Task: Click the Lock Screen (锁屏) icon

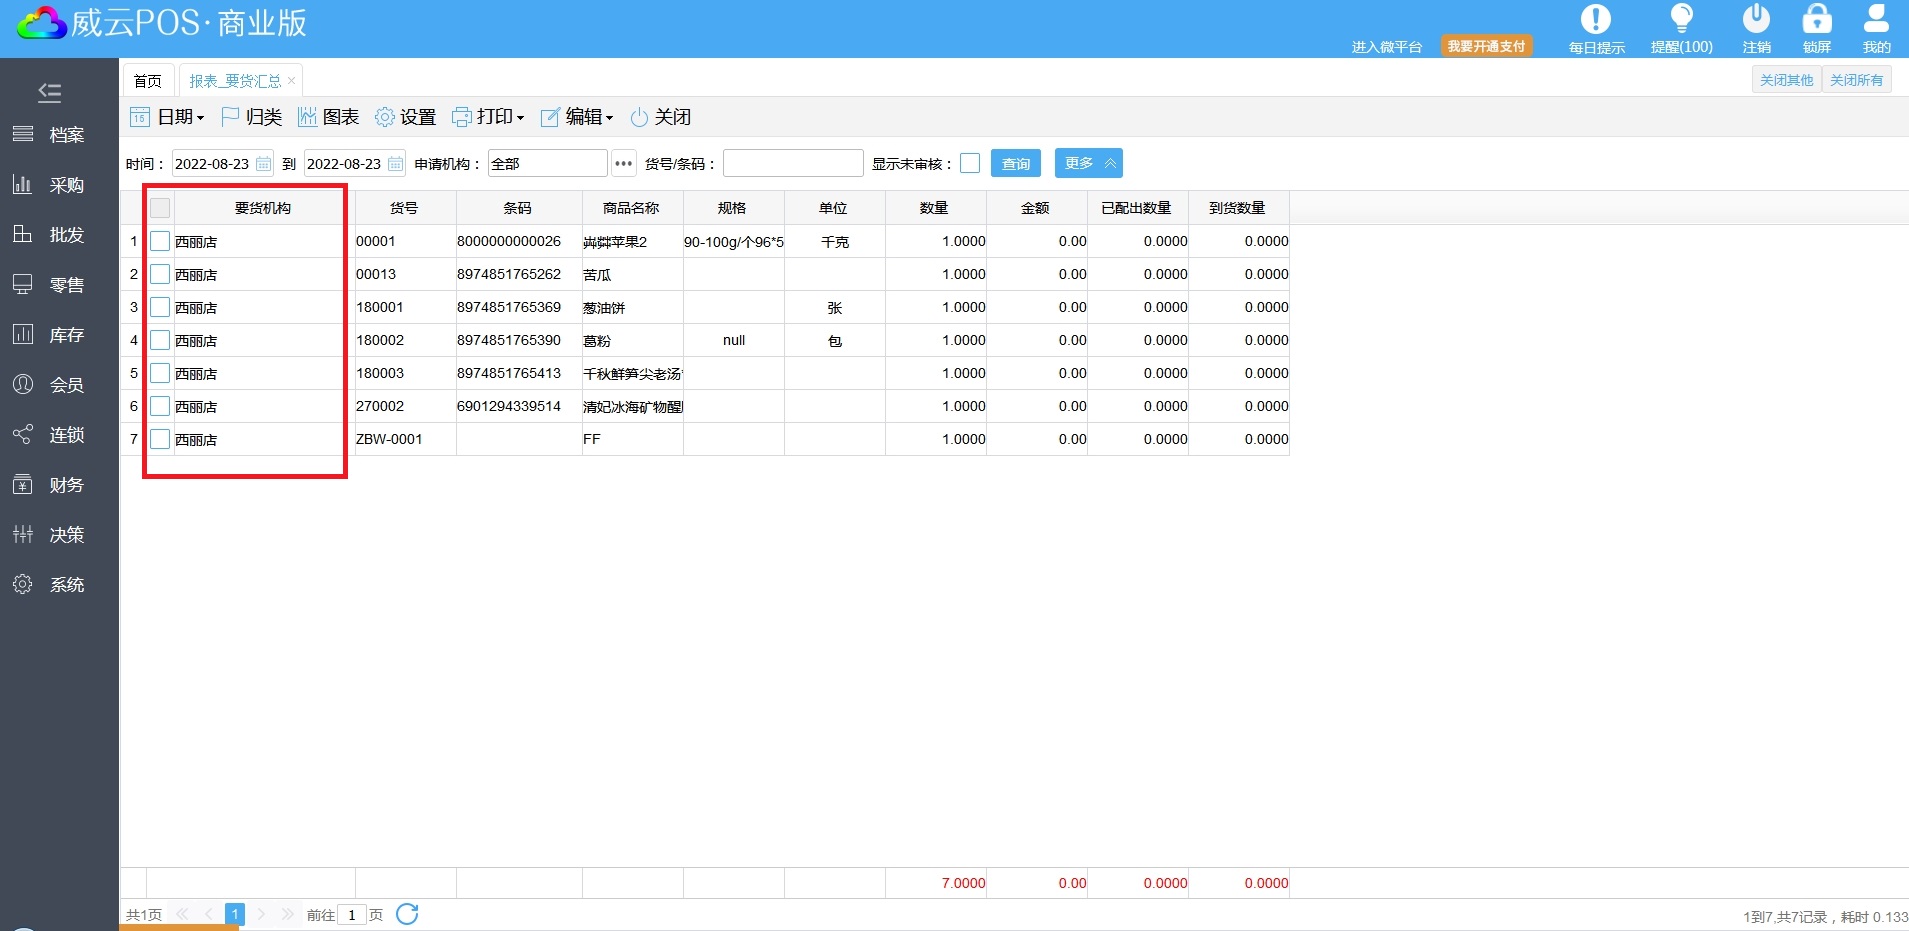Action: [x=1816, y=20]
